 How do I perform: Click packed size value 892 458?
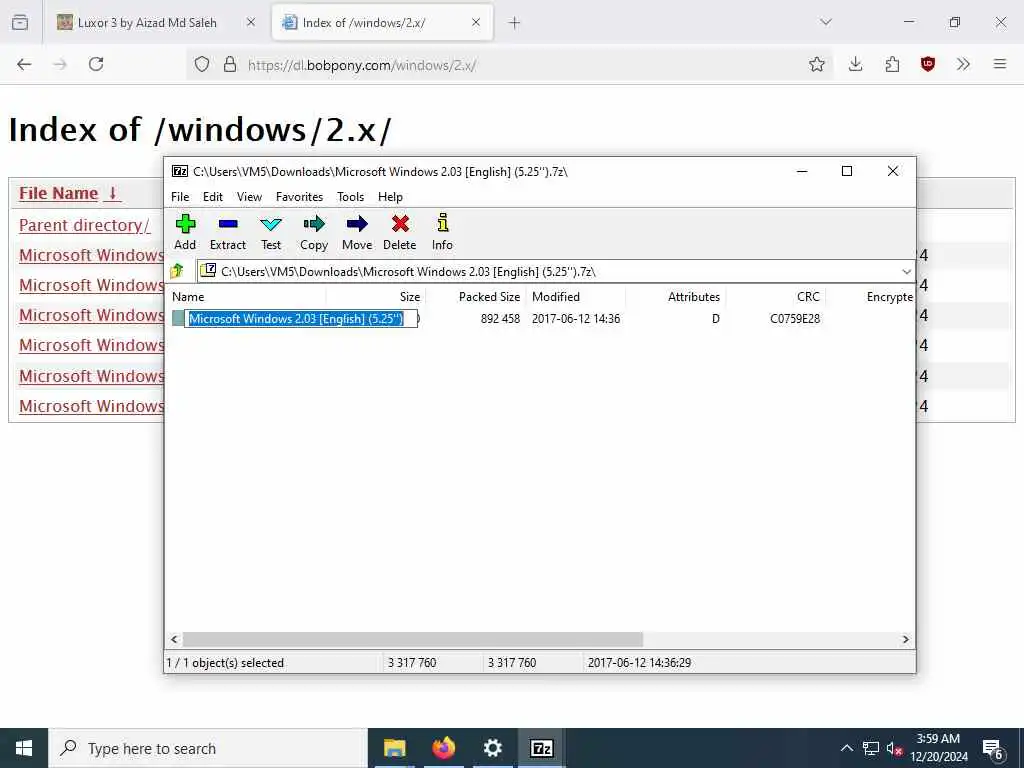point(500,319)
